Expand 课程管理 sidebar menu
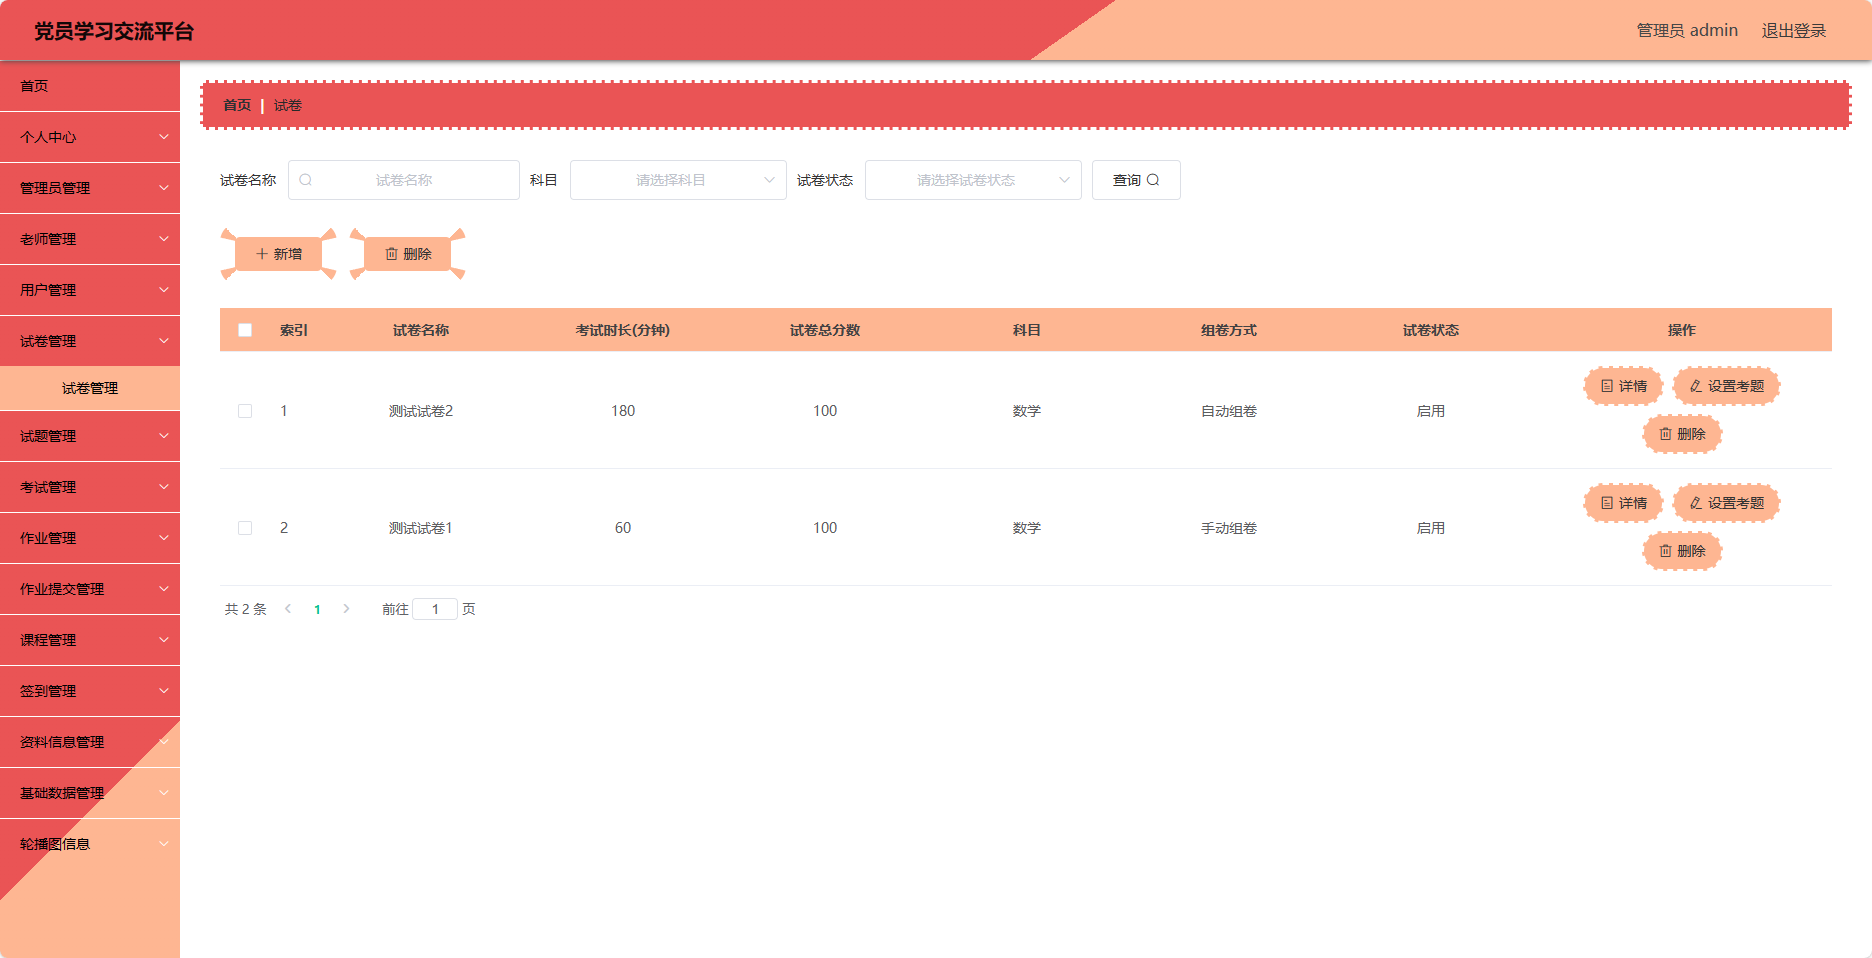The width and height of the screenshot is (1872, 958). [90, 640]
